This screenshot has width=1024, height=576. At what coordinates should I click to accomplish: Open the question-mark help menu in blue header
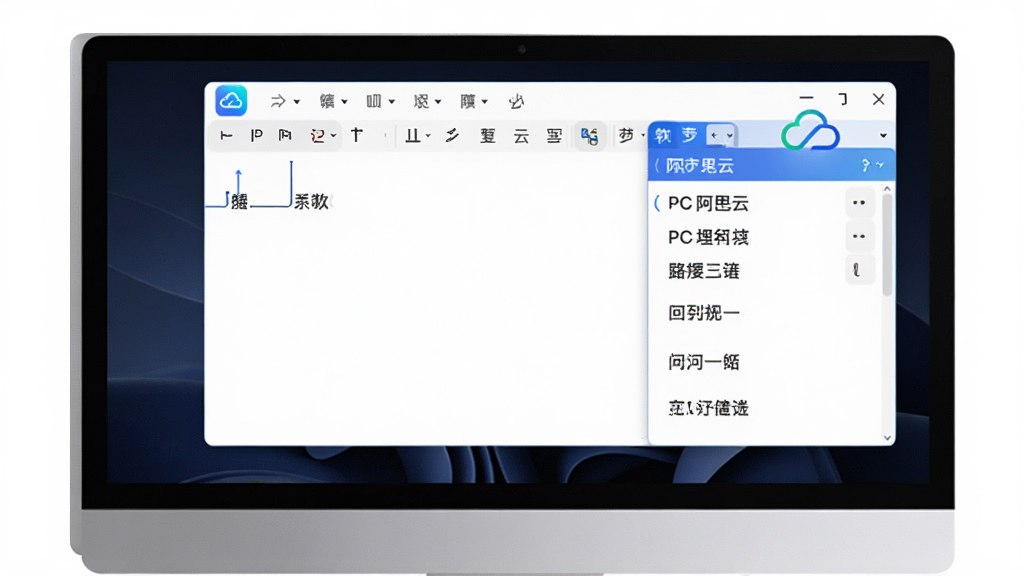(x=871, y=165)
